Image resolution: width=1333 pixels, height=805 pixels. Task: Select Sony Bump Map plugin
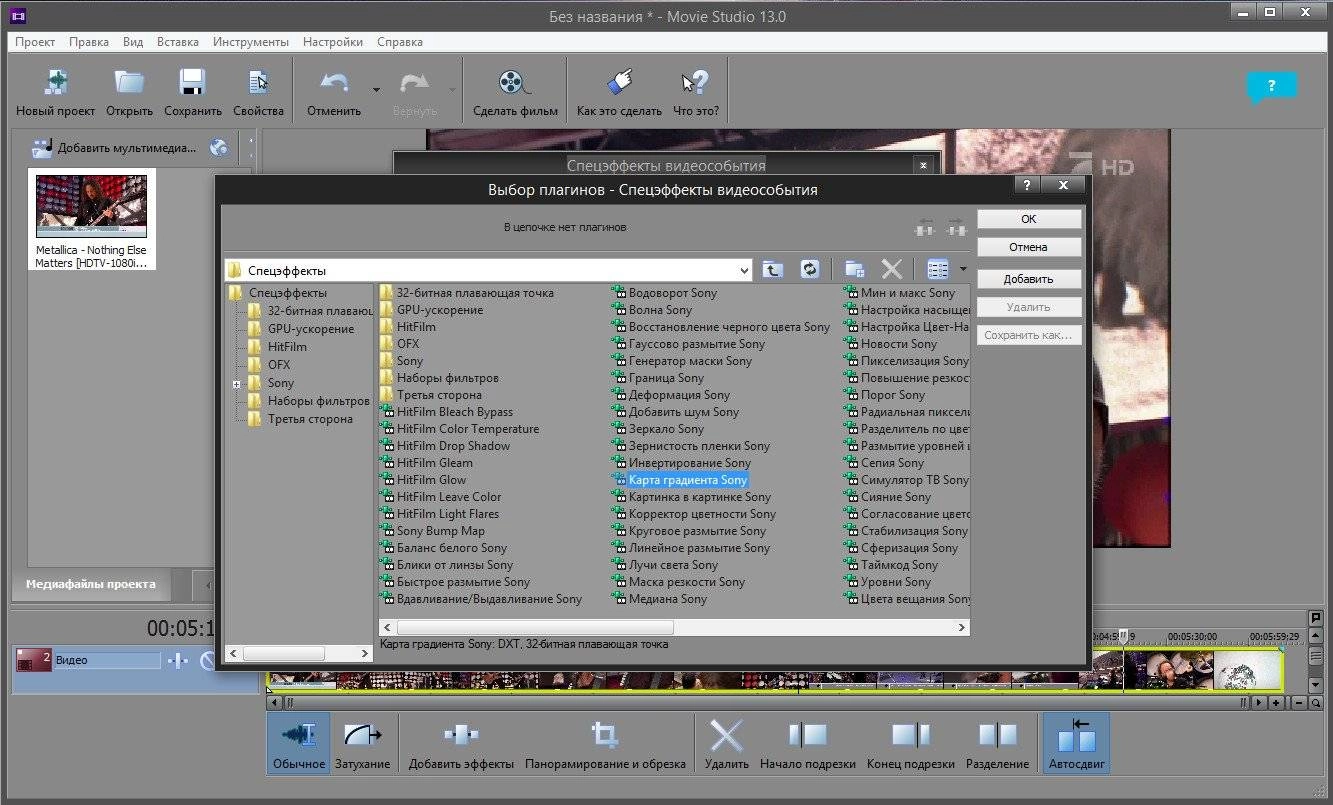[x=440, y=531]
